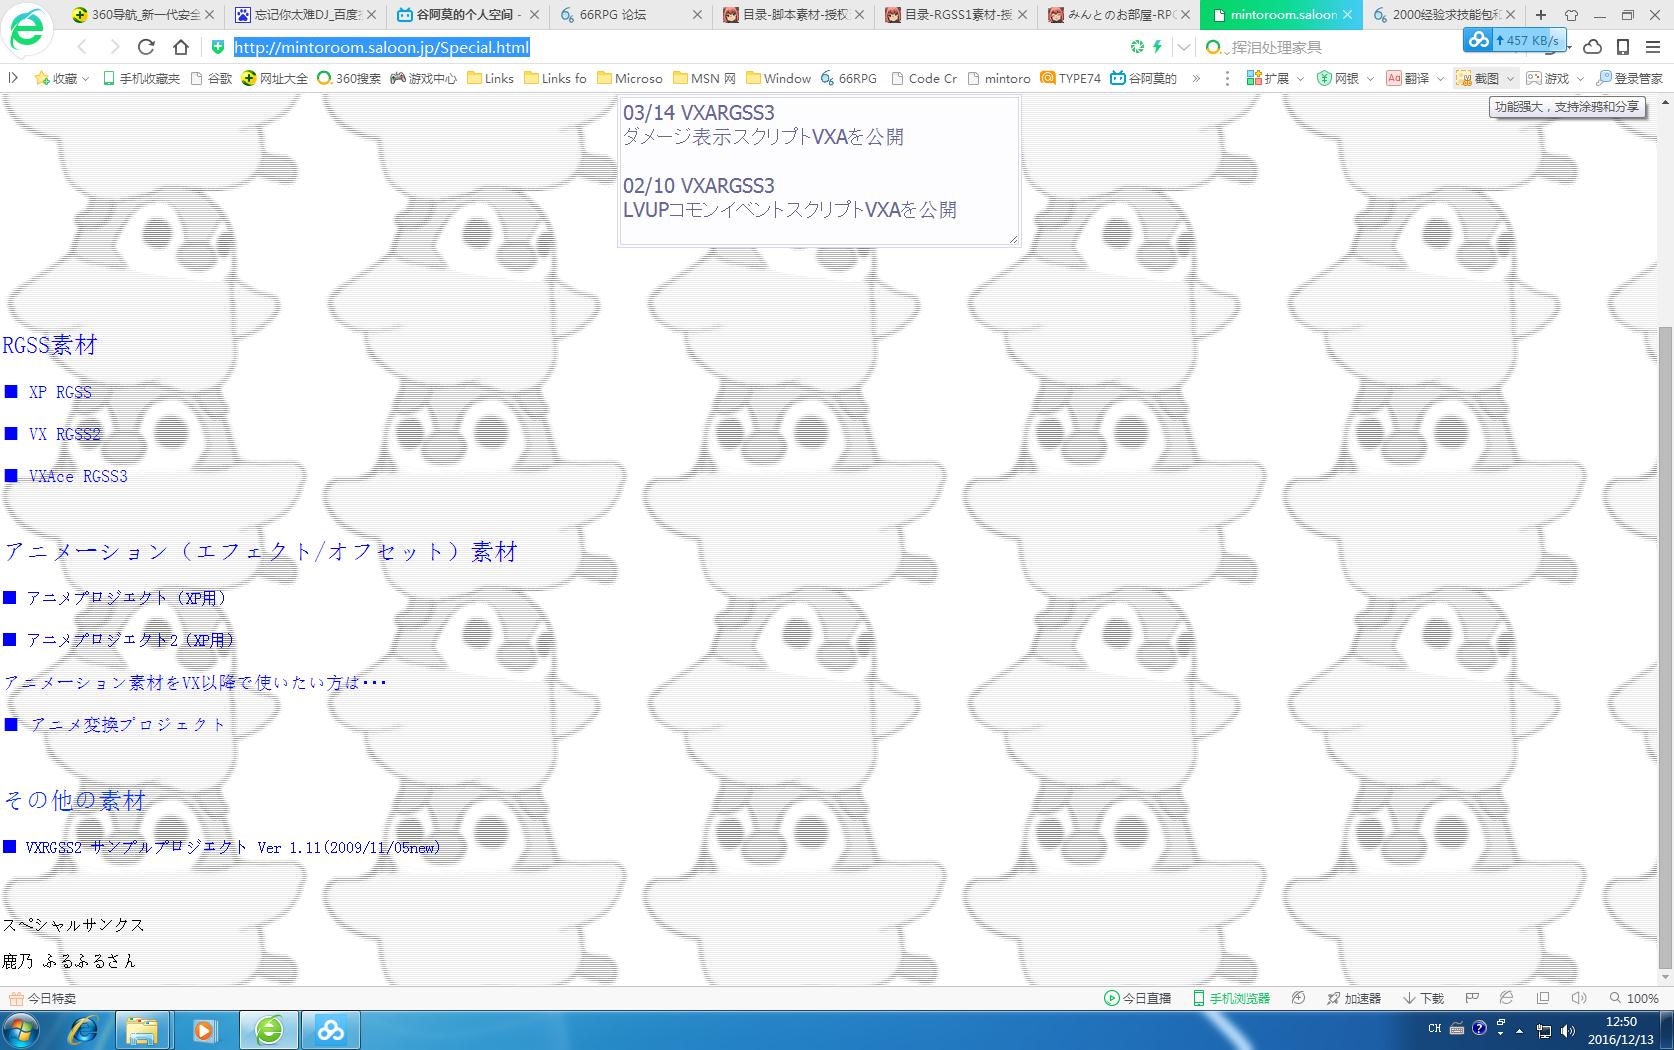The image size is (1674, 1050).
Task: Click the lightning speed-mode icon in the address bar
Action: [1157, 47]
